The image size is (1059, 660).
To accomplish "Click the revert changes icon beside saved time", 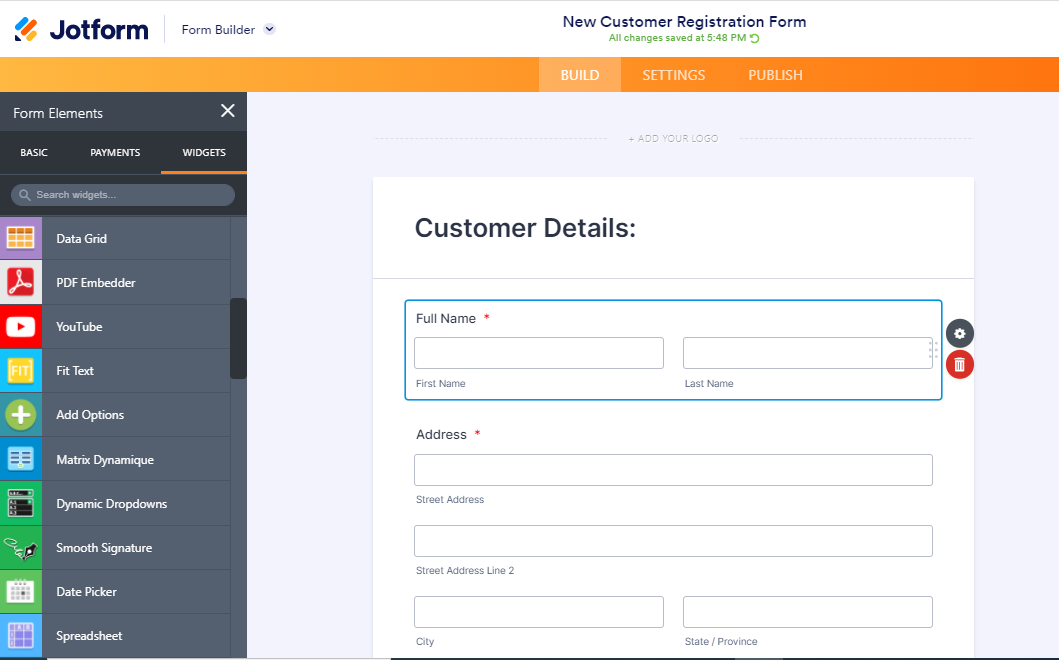I will click(x=754, y=38).
